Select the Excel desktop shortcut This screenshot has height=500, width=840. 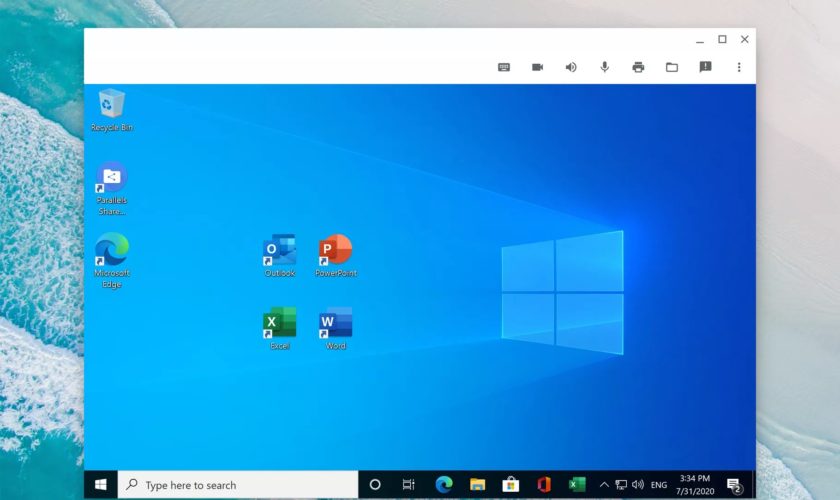click(x=279, y=328)
